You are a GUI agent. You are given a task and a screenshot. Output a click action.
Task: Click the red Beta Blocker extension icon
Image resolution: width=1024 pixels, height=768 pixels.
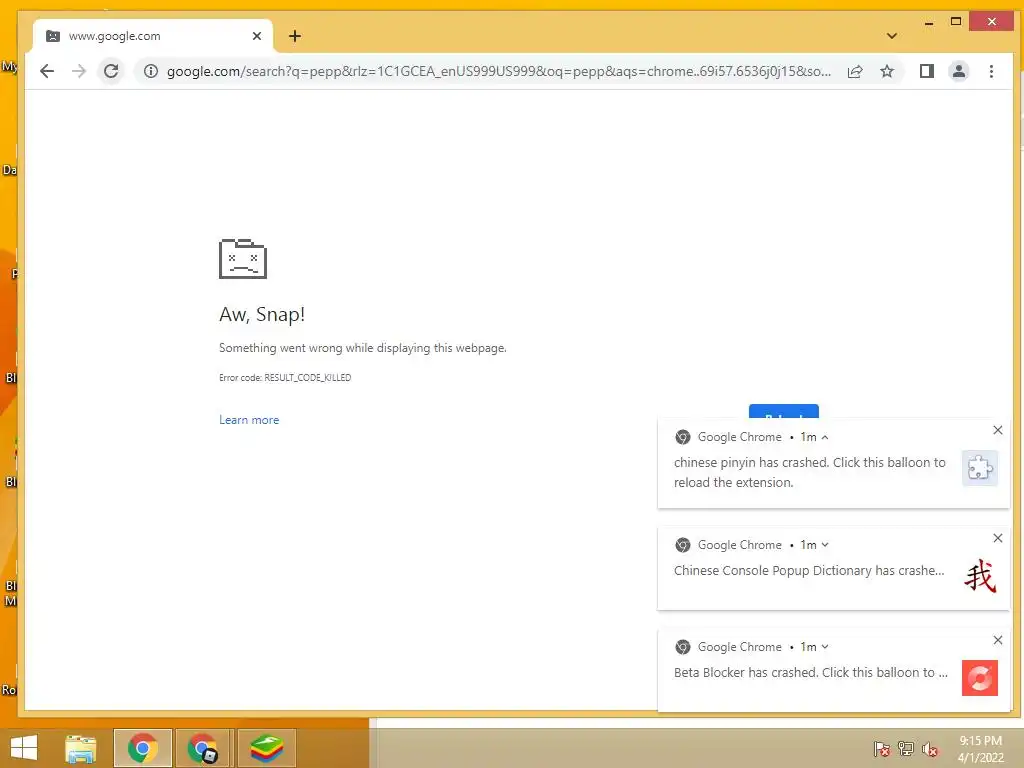coord(980,678)
